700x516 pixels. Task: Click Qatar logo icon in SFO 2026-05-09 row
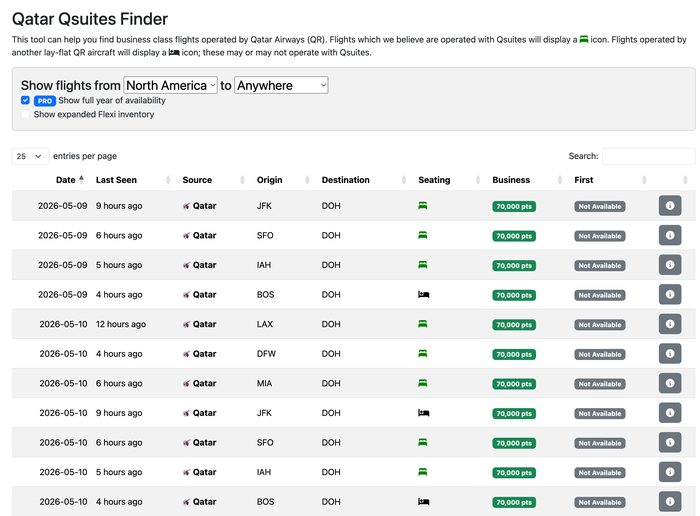[x=187, y=236]
